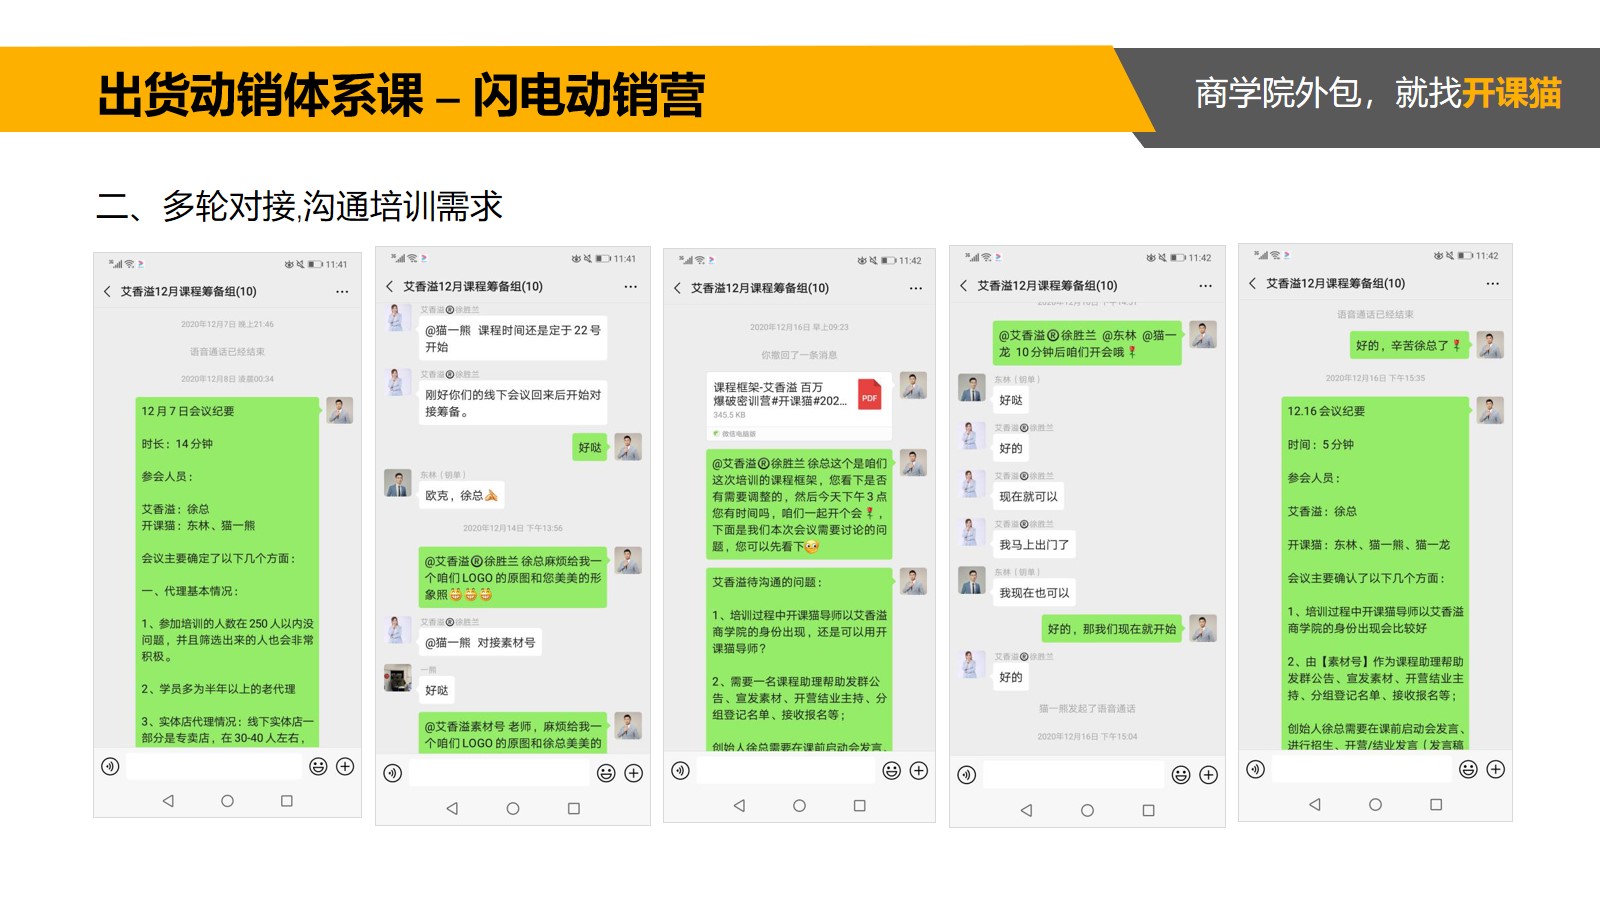
Task: Click message input field in first phone screenshot
Action: point(214,766)
